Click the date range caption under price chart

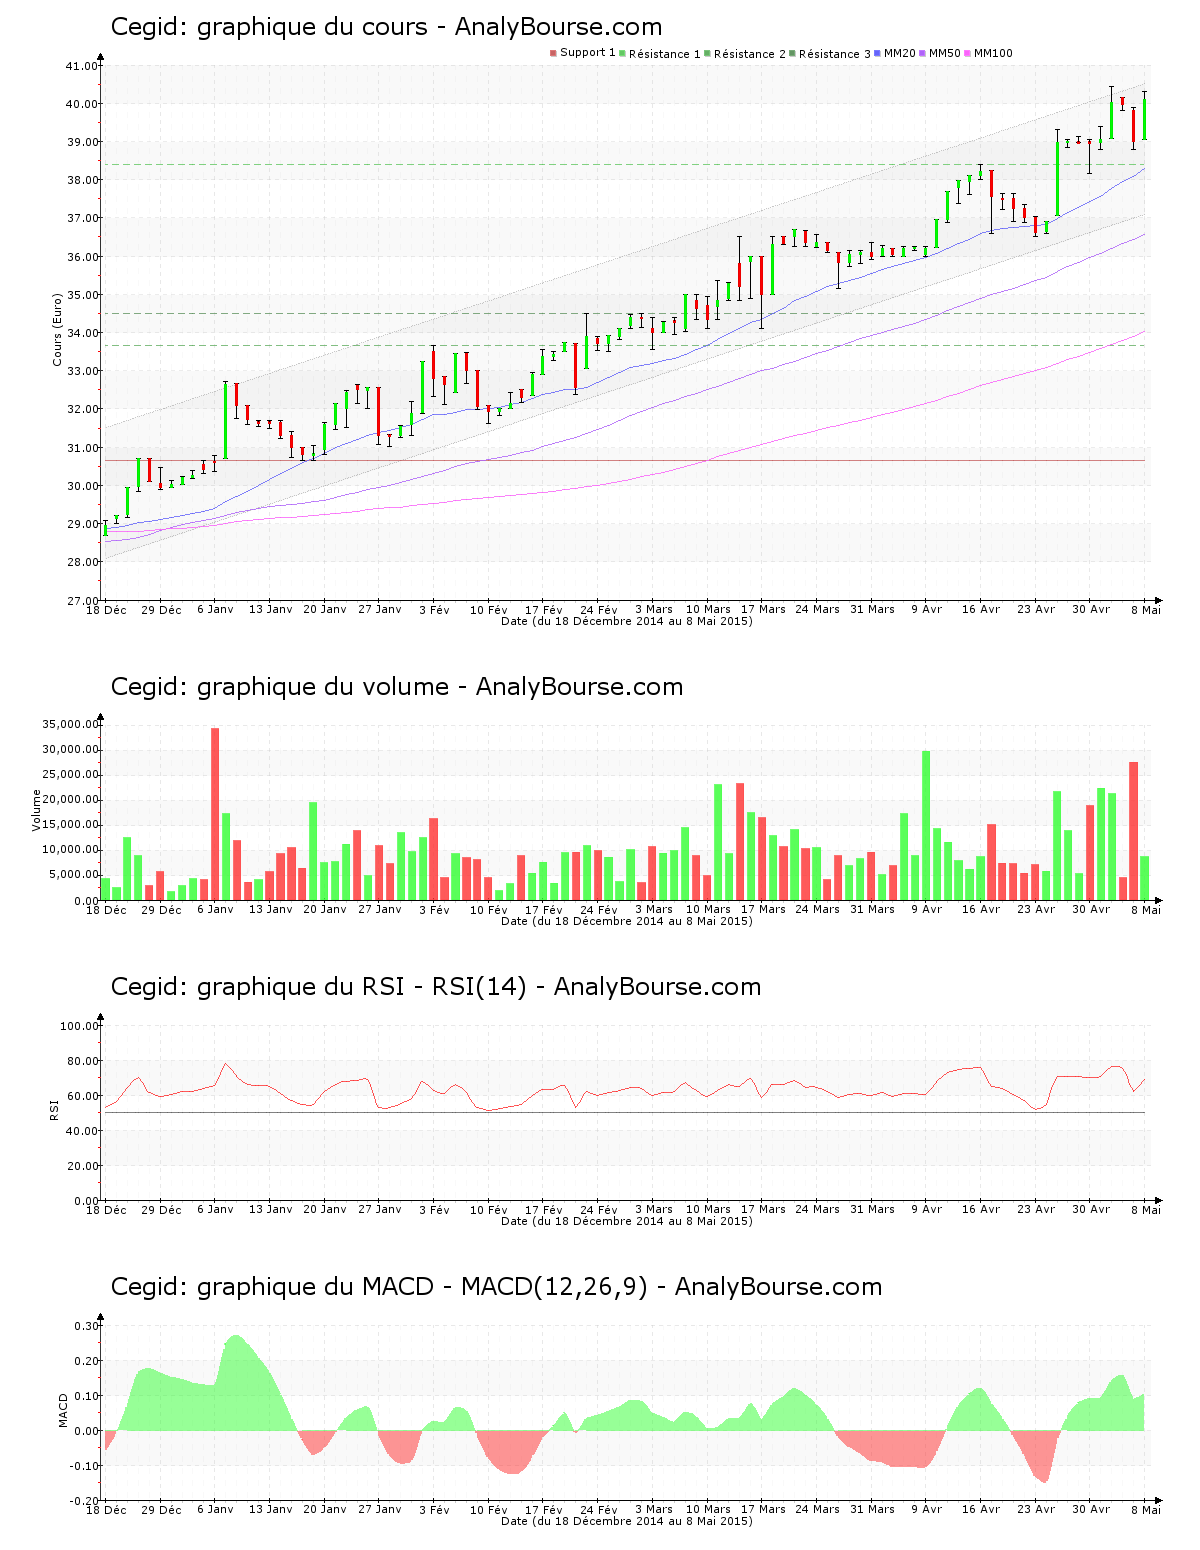click(627, 621)
